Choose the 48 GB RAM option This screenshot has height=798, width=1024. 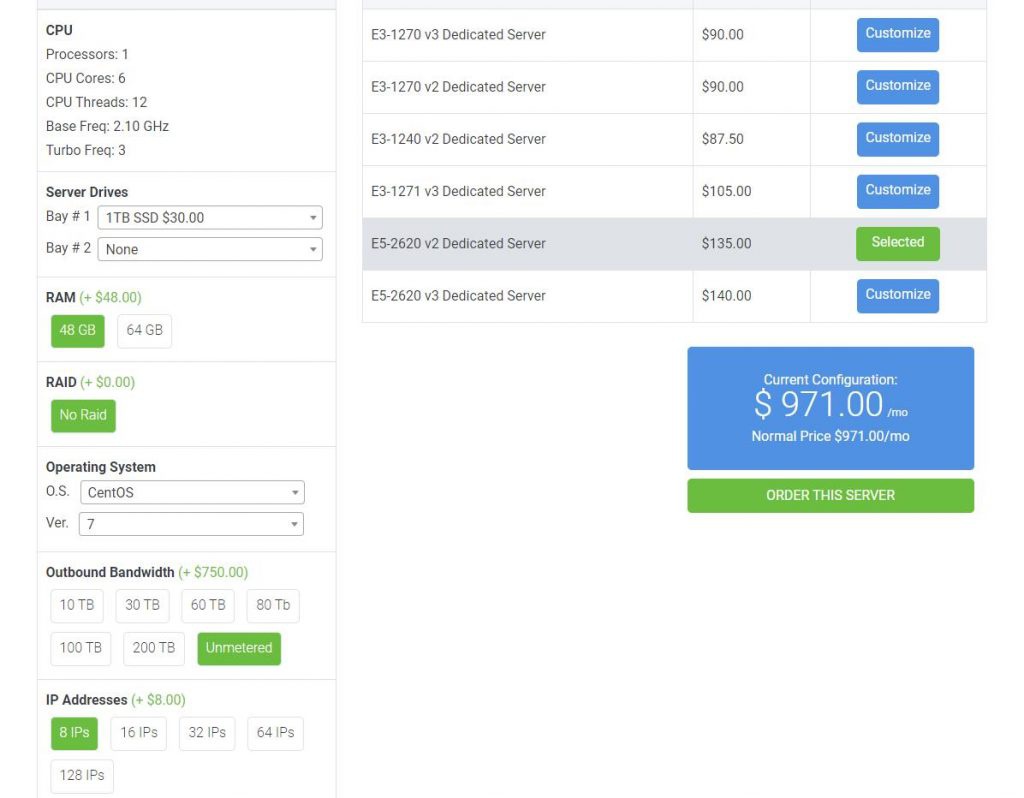(77, 331)
